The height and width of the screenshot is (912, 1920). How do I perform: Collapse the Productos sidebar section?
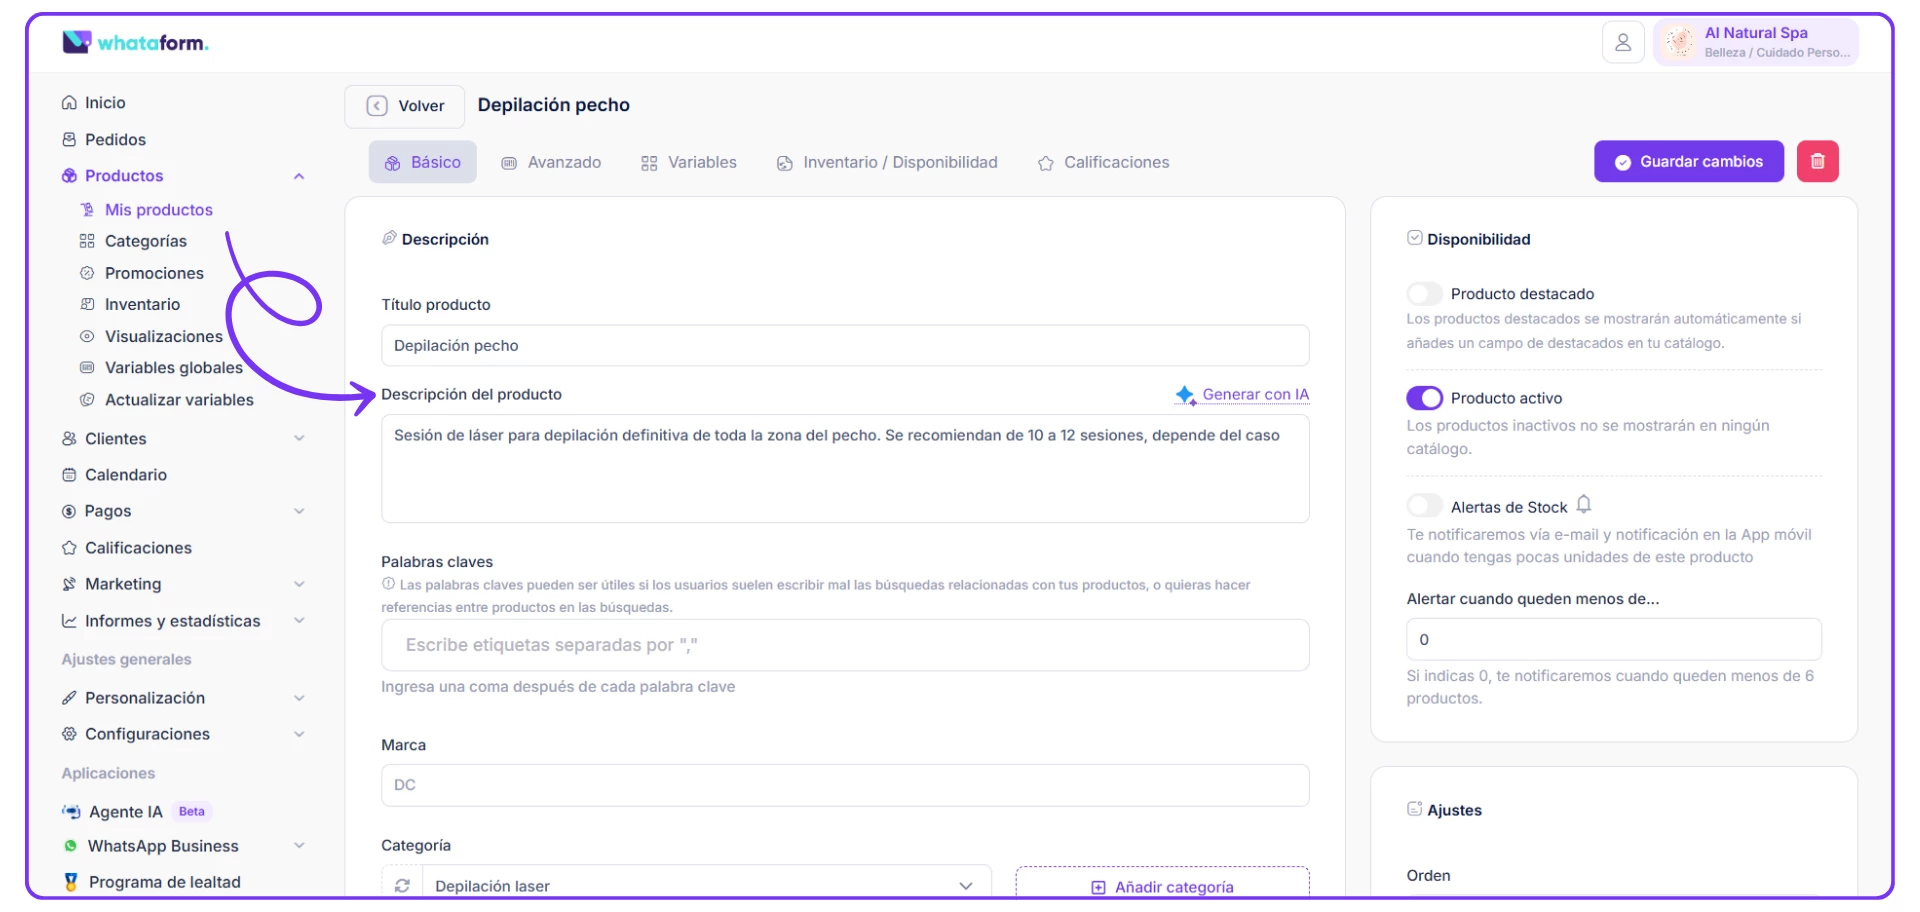click(x=298, y=176)
